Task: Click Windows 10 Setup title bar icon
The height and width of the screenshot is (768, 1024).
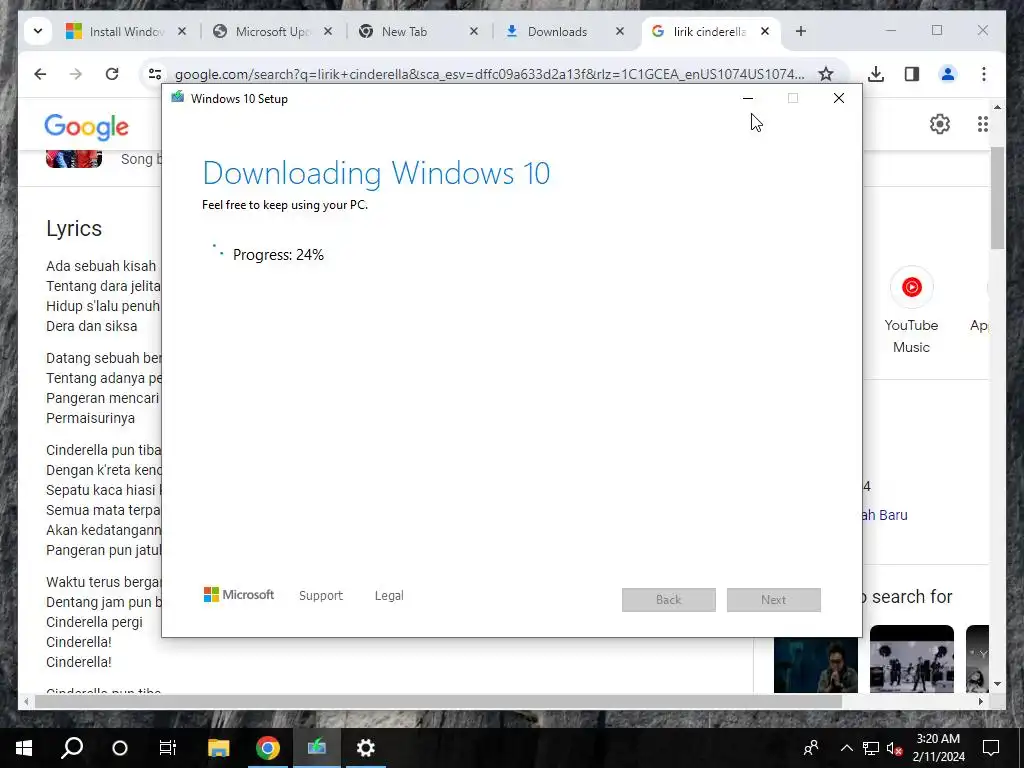Action: pos(178,98)
